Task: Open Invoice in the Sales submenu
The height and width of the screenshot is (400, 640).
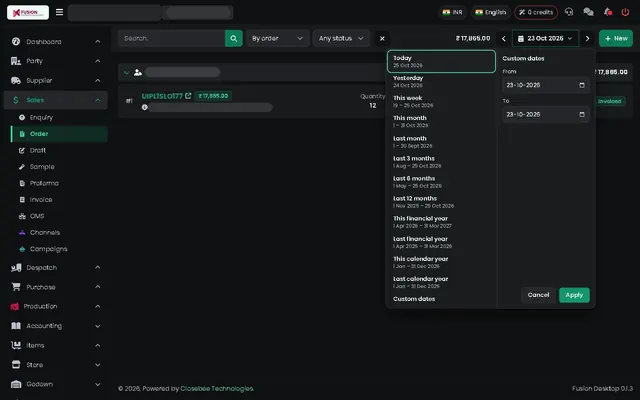Action: (x=41, y=200)
